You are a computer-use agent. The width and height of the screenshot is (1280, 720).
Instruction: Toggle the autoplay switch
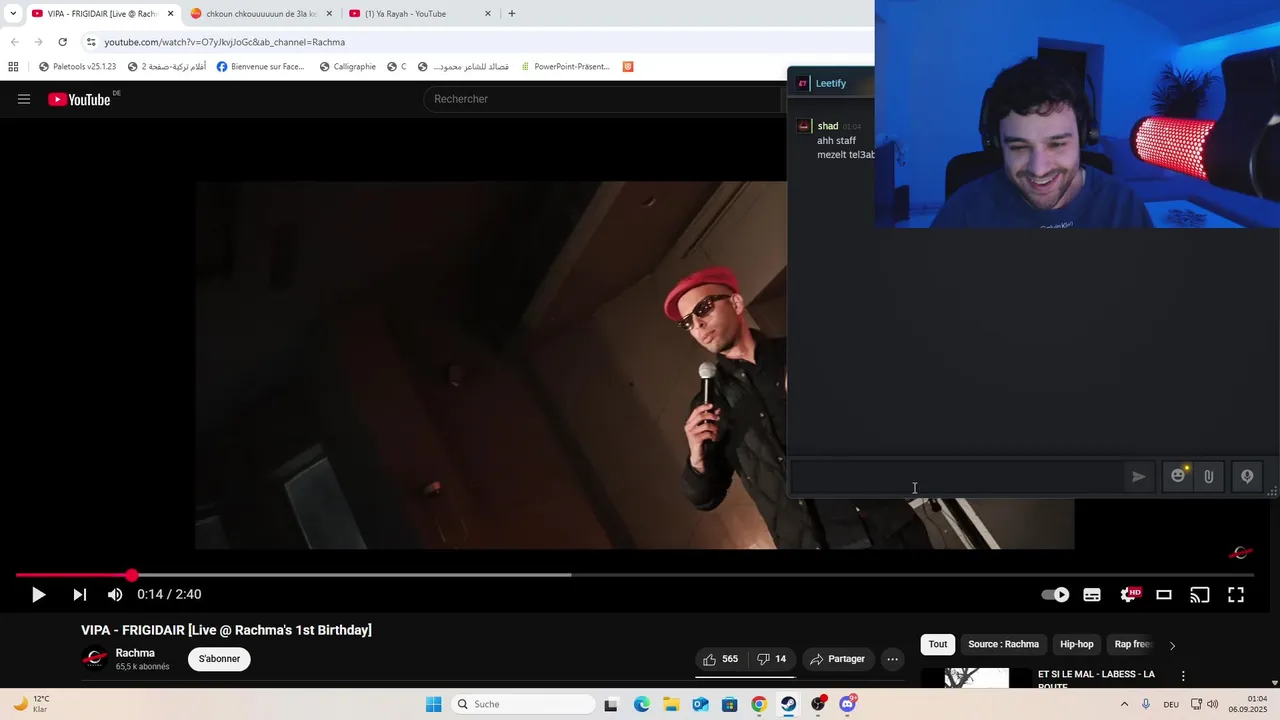coord(1055,594)
